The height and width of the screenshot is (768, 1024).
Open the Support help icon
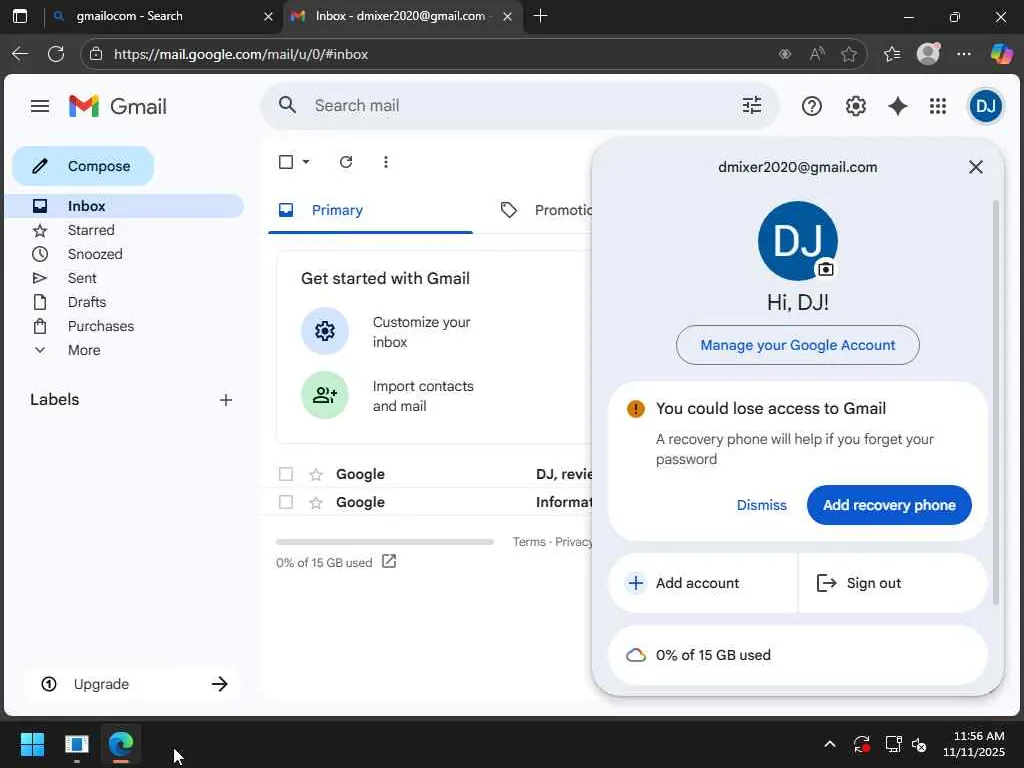811,106
